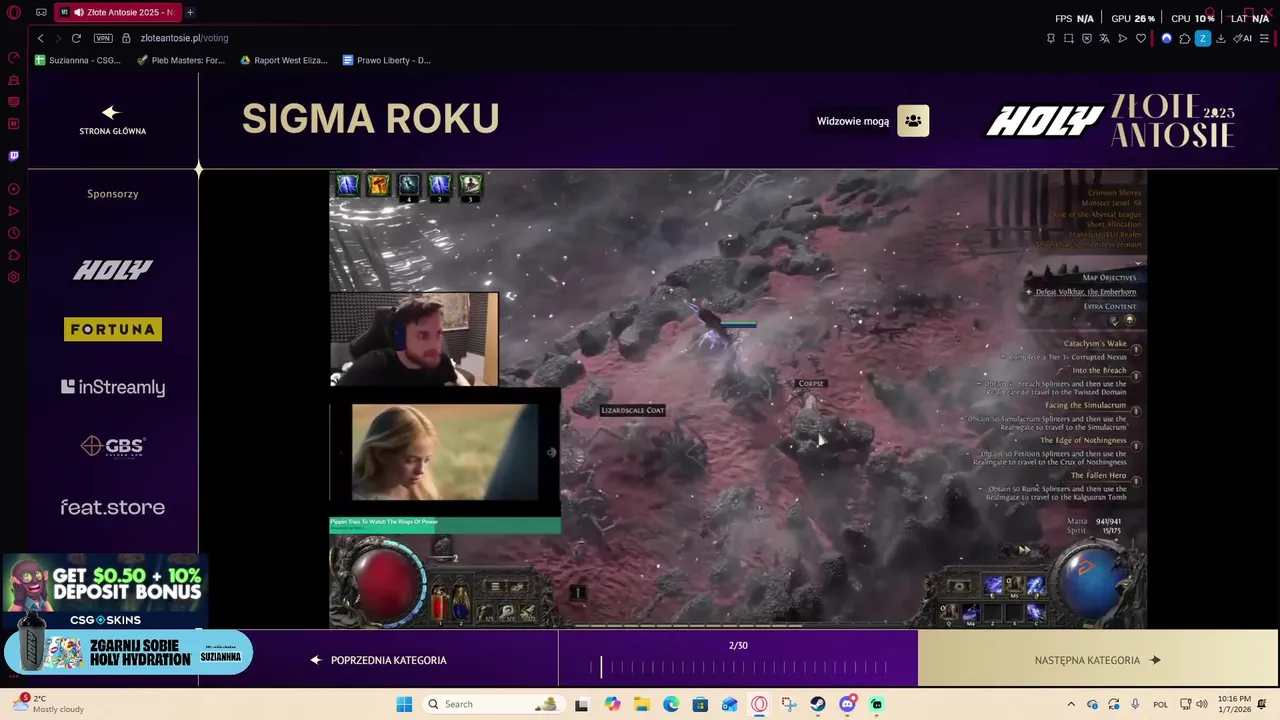Open Windows Start menu

point(404,704)
